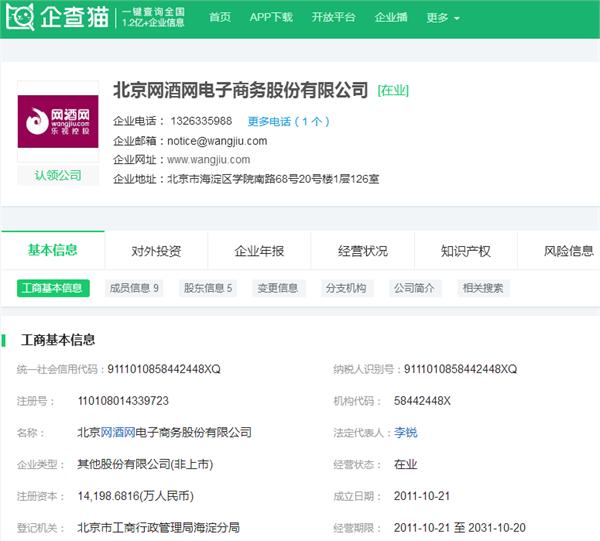This screenshot has height=541, width=600.
Task: Select the 工商基本信息 sub-tab button
Action: coord(53,288)
